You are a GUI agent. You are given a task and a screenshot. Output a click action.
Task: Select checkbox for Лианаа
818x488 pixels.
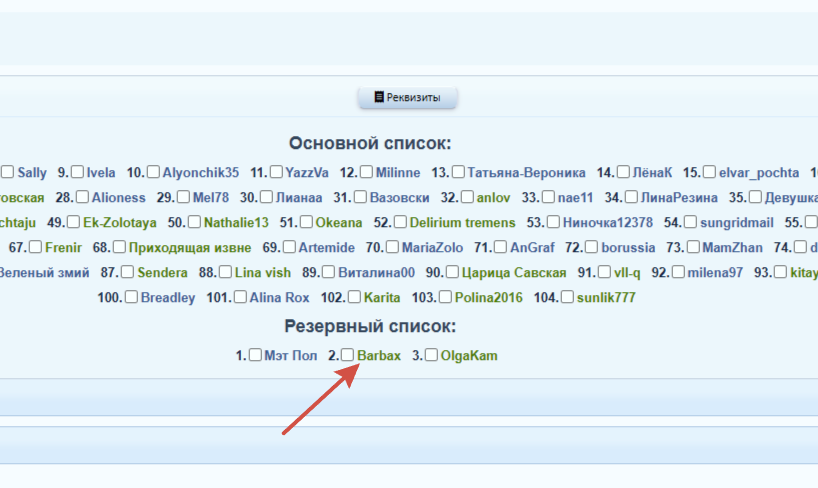[x=266, y=197]
